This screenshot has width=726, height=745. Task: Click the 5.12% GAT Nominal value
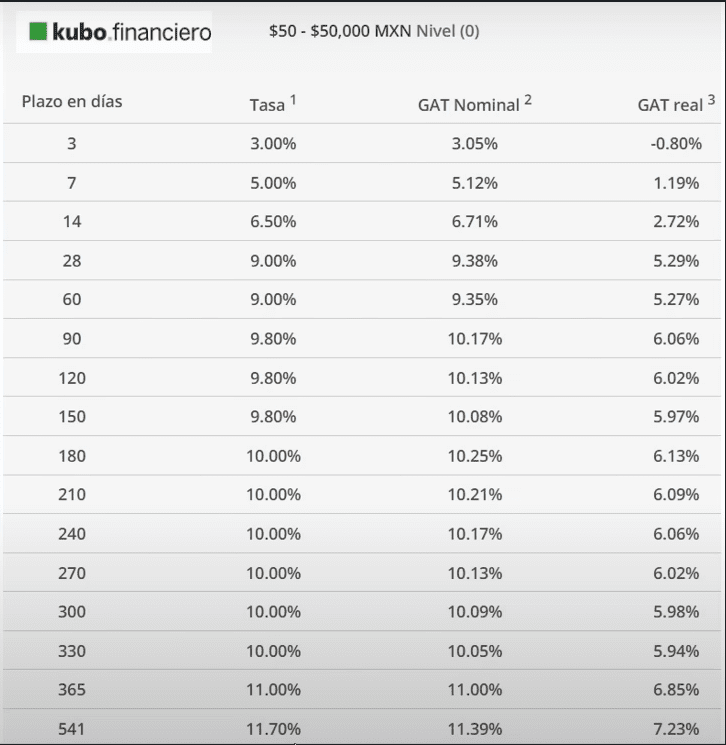click(x=474, y=182)
